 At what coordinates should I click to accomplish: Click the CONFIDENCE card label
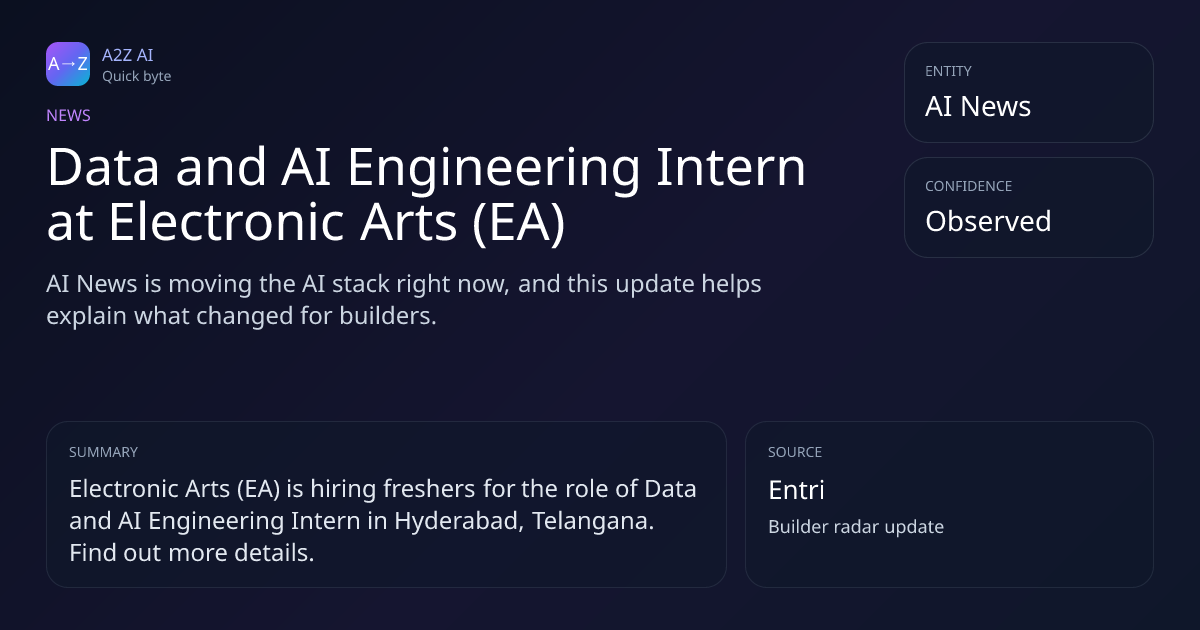pos(968,186)
